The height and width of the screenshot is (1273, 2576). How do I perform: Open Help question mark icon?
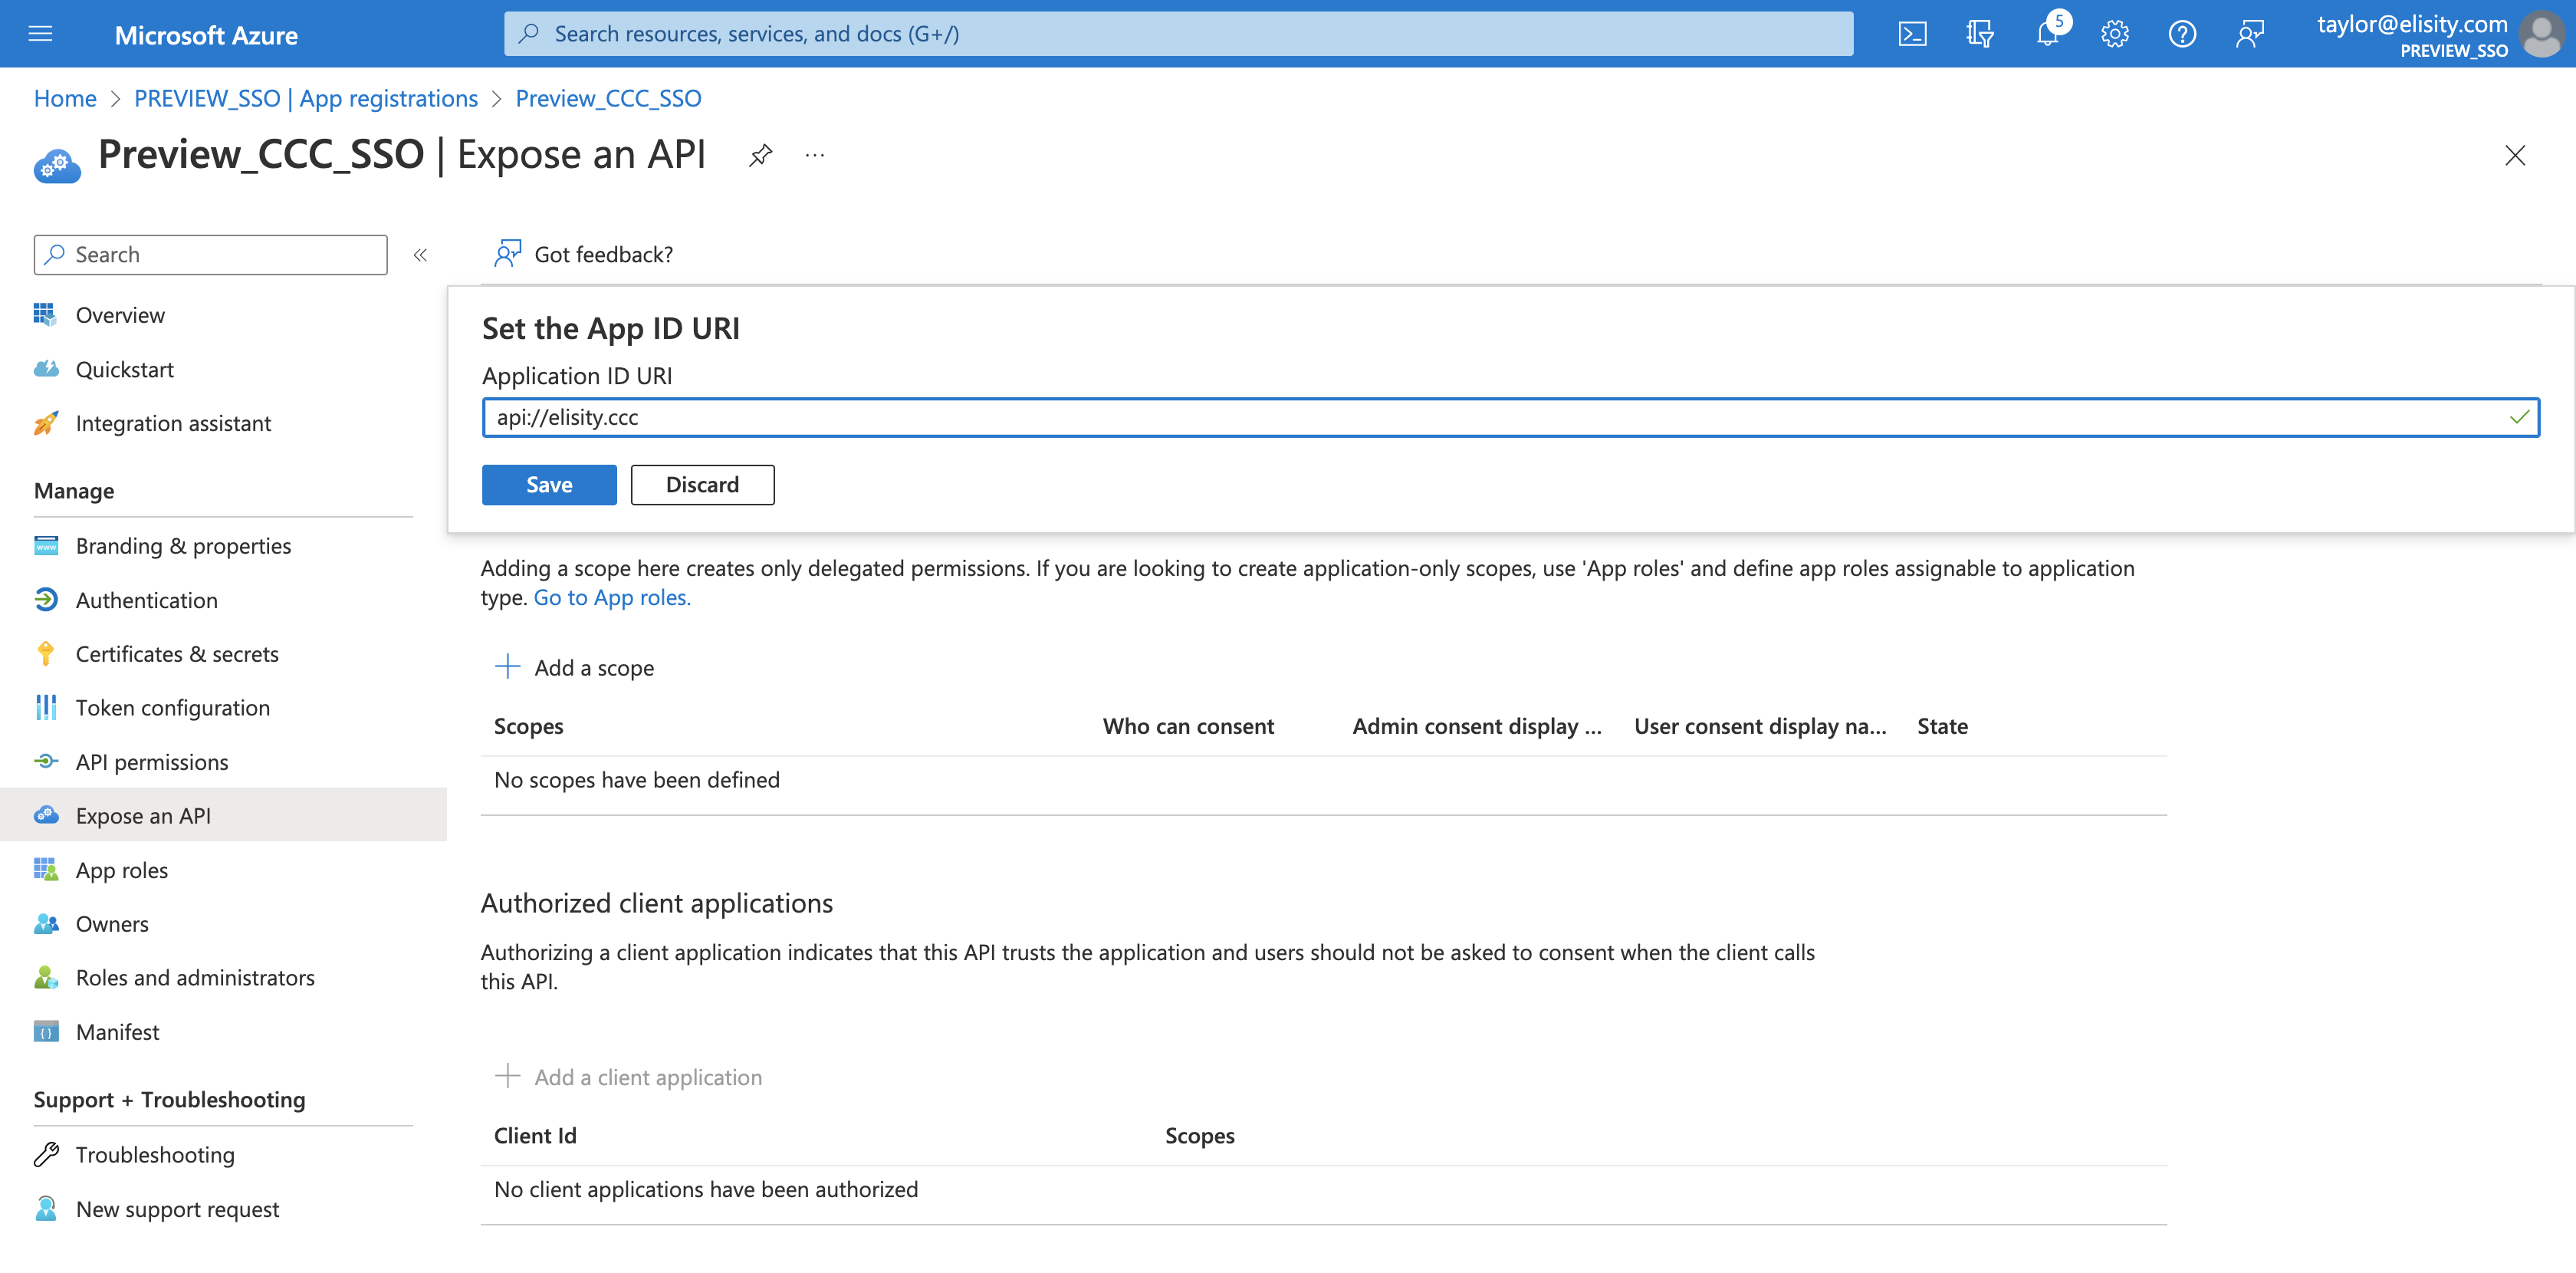pyautogui.click(x=2182, y=34)
